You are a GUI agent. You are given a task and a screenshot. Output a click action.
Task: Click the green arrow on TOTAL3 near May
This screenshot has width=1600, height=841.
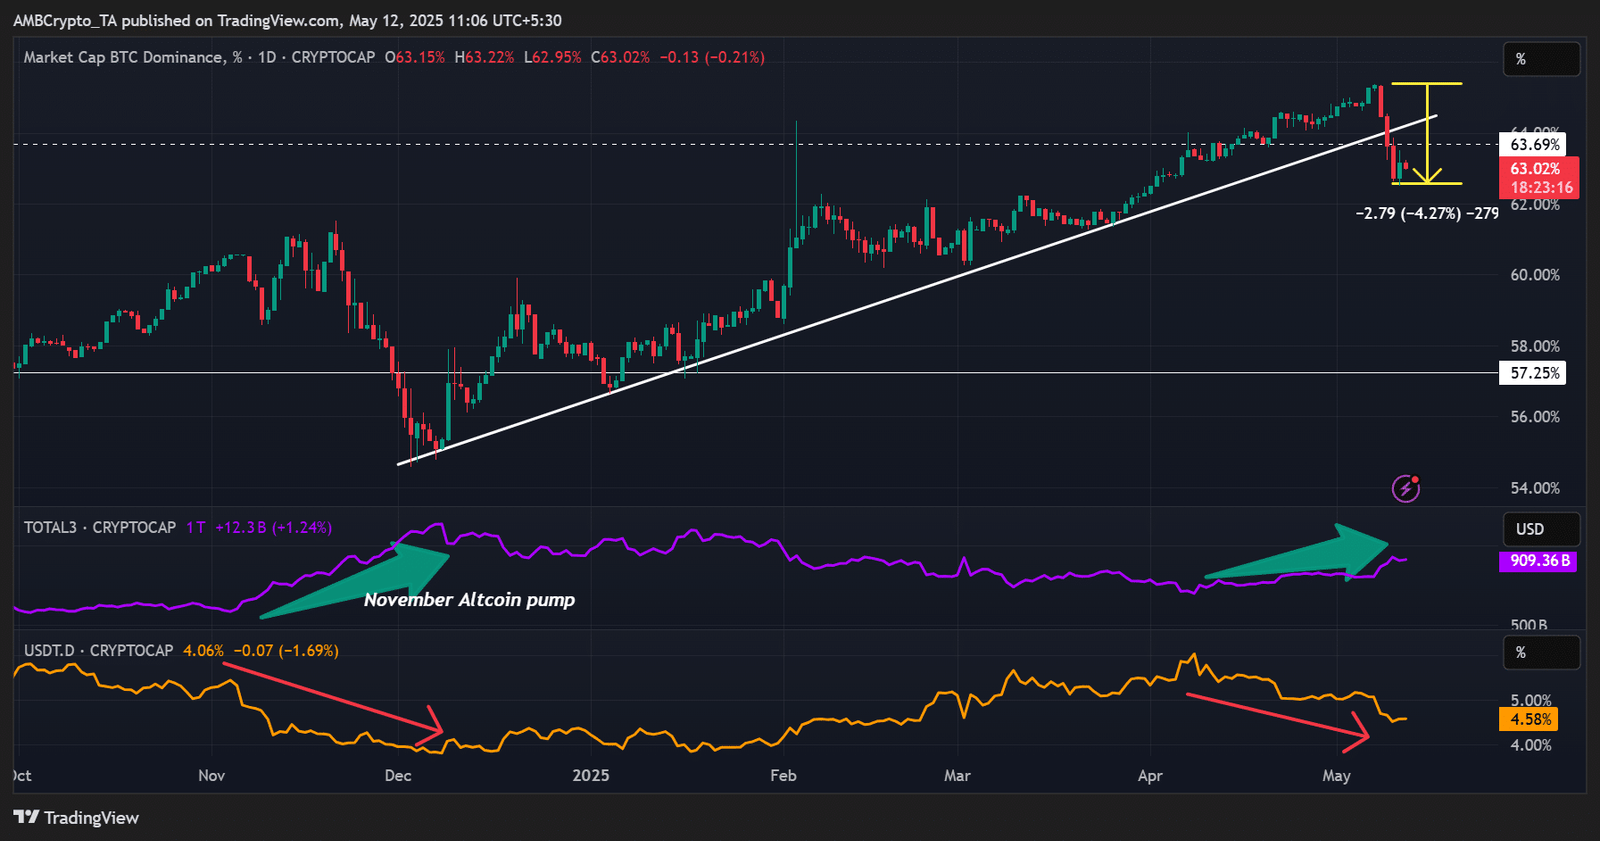tap(1297, 553)
